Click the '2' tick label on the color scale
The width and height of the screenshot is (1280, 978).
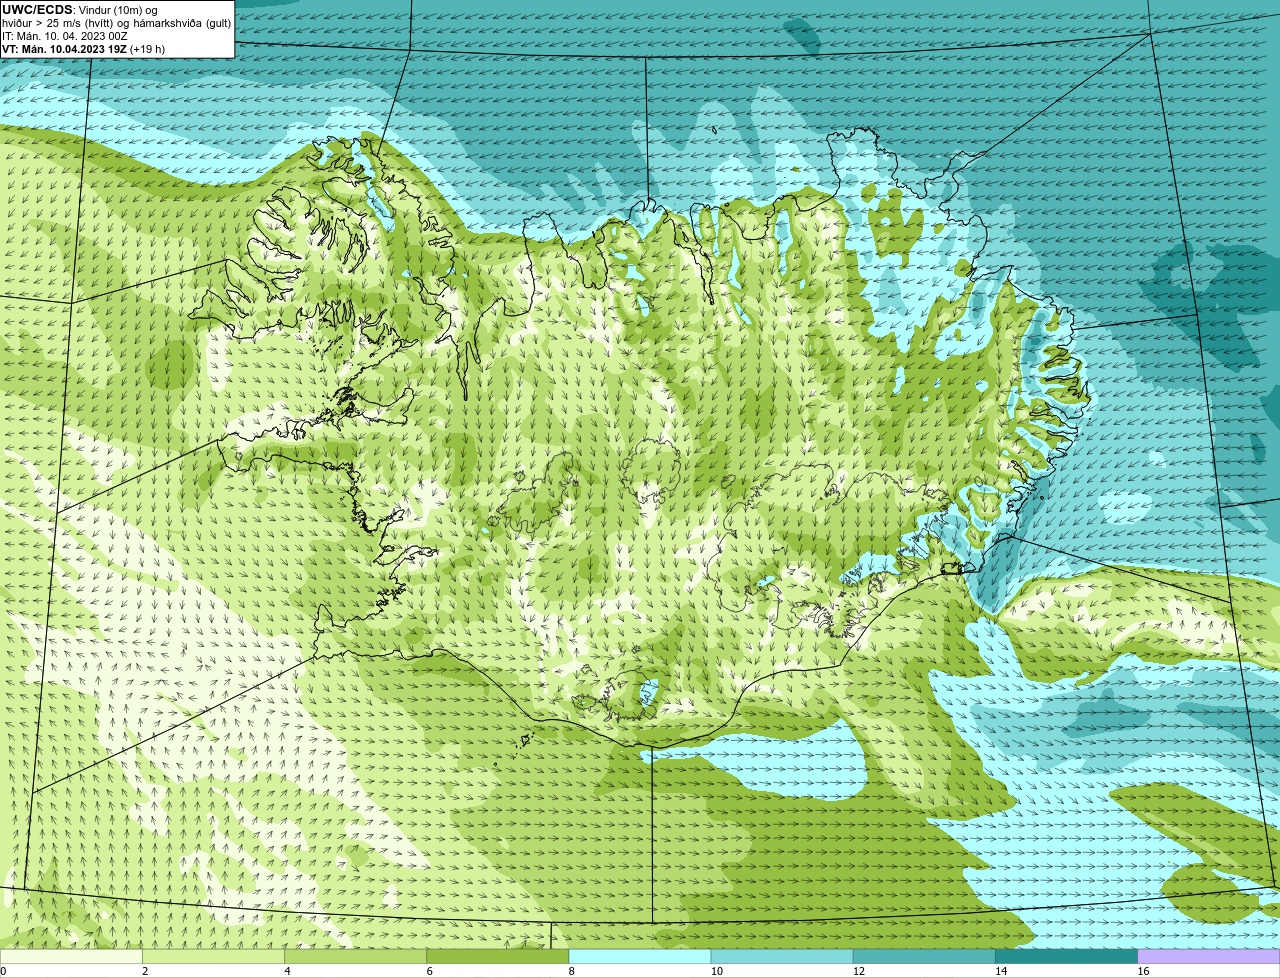pyautogui.click(x=145, y=971)
